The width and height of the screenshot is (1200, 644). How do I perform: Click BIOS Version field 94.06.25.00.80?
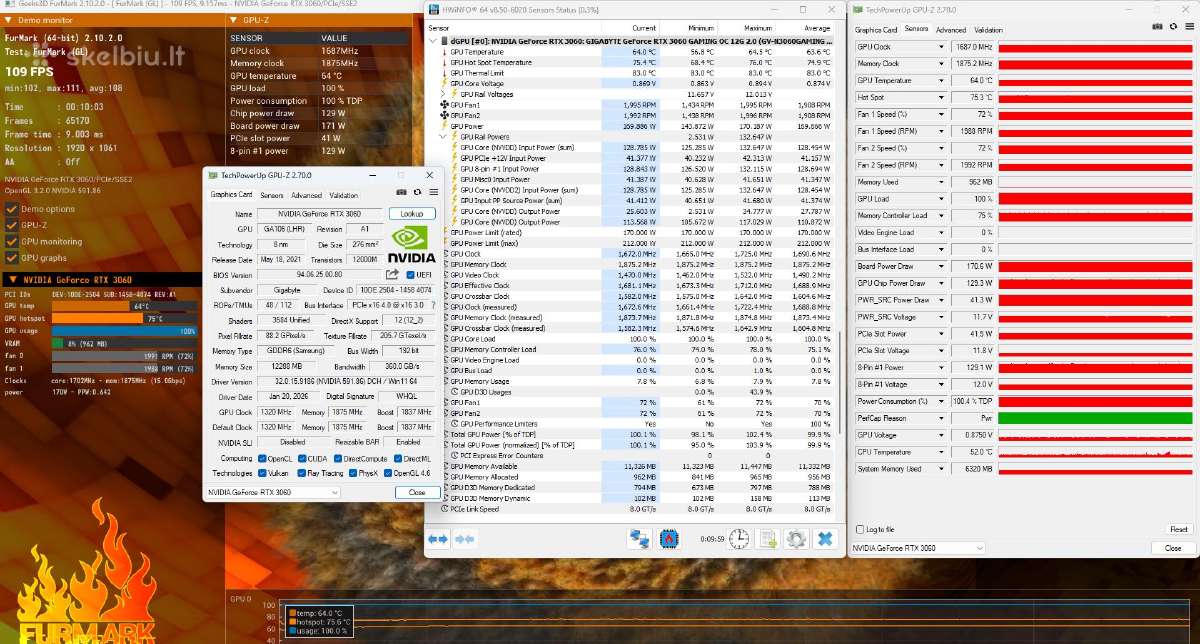319,274
